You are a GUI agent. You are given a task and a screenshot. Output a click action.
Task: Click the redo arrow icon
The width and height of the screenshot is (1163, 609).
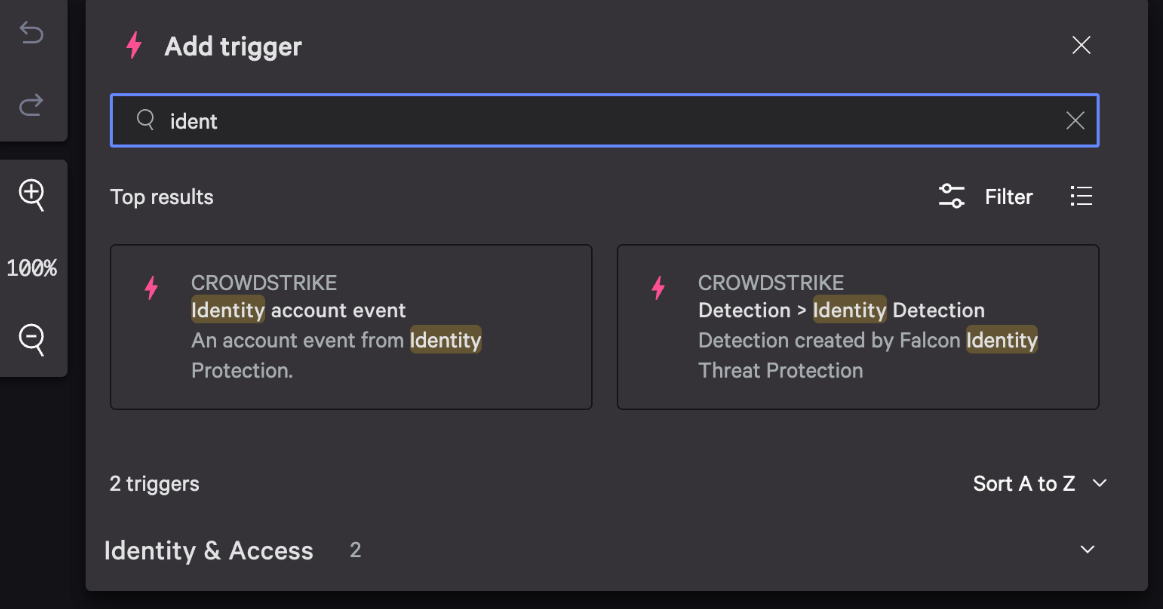(32, 104)
